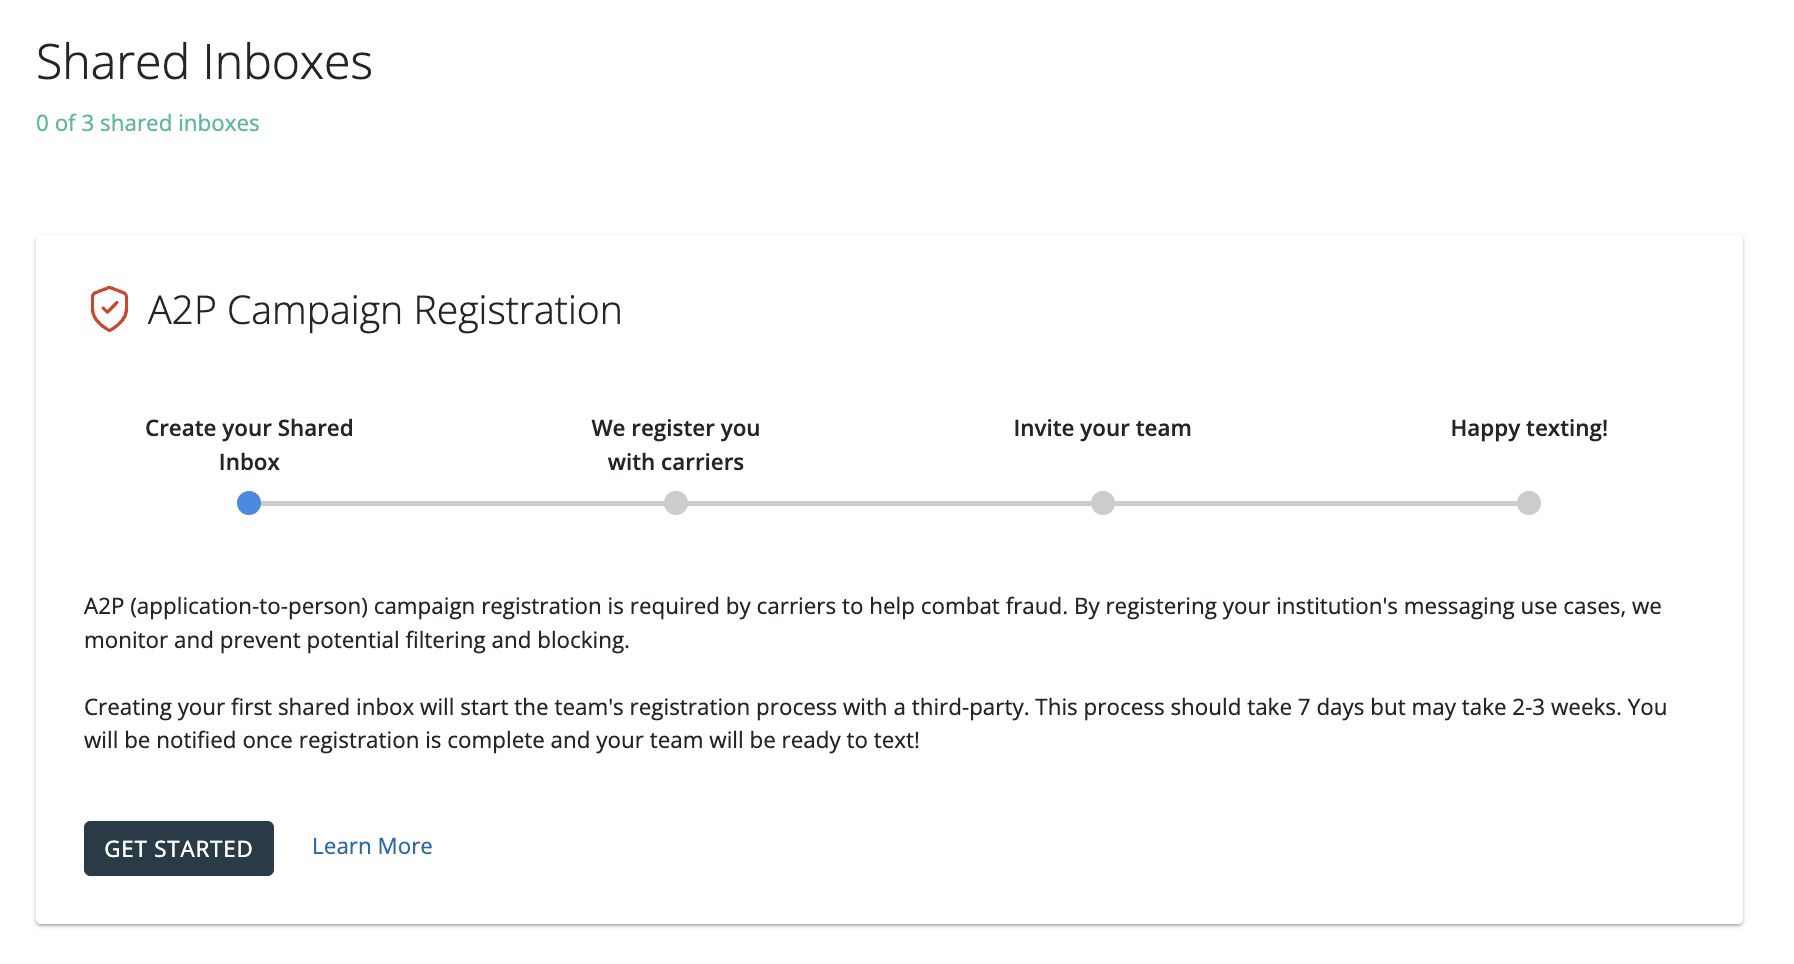Open the Learn More link
The height and width of the screenshot is (964, 1794).
pyautogui.click(x=372, y=846)
